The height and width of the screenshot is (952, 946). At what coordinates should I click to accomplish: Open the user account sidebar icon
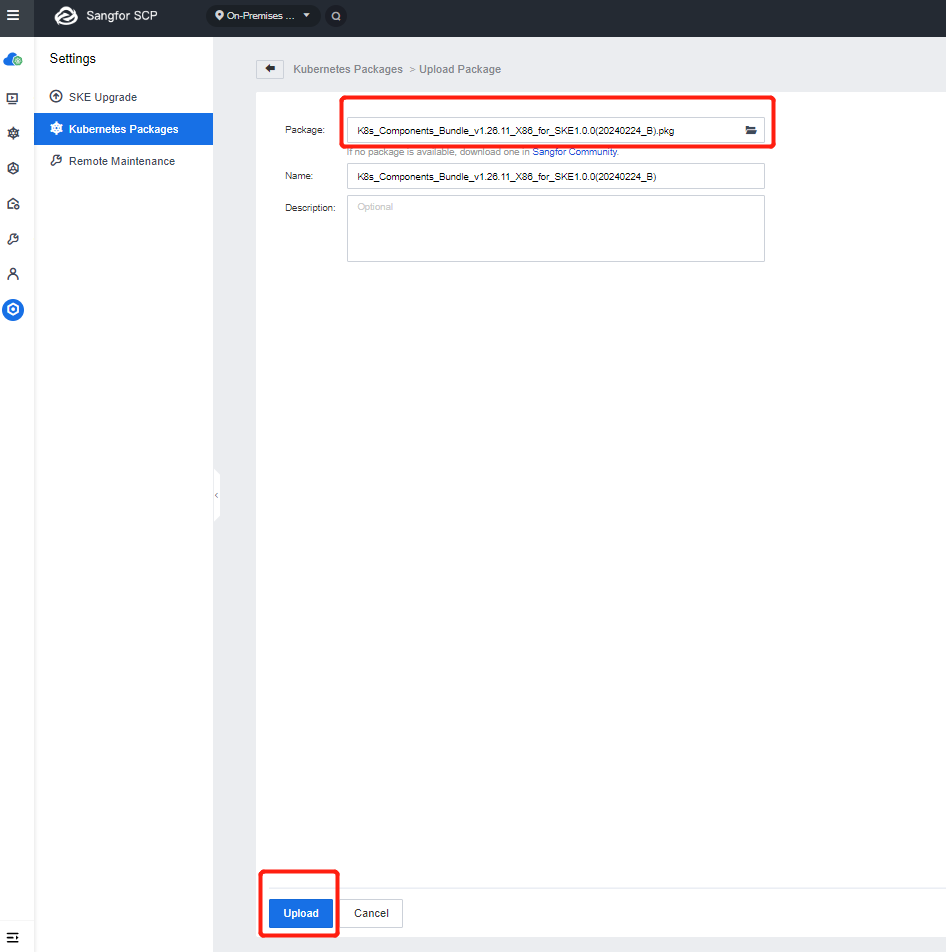(13, 274)
